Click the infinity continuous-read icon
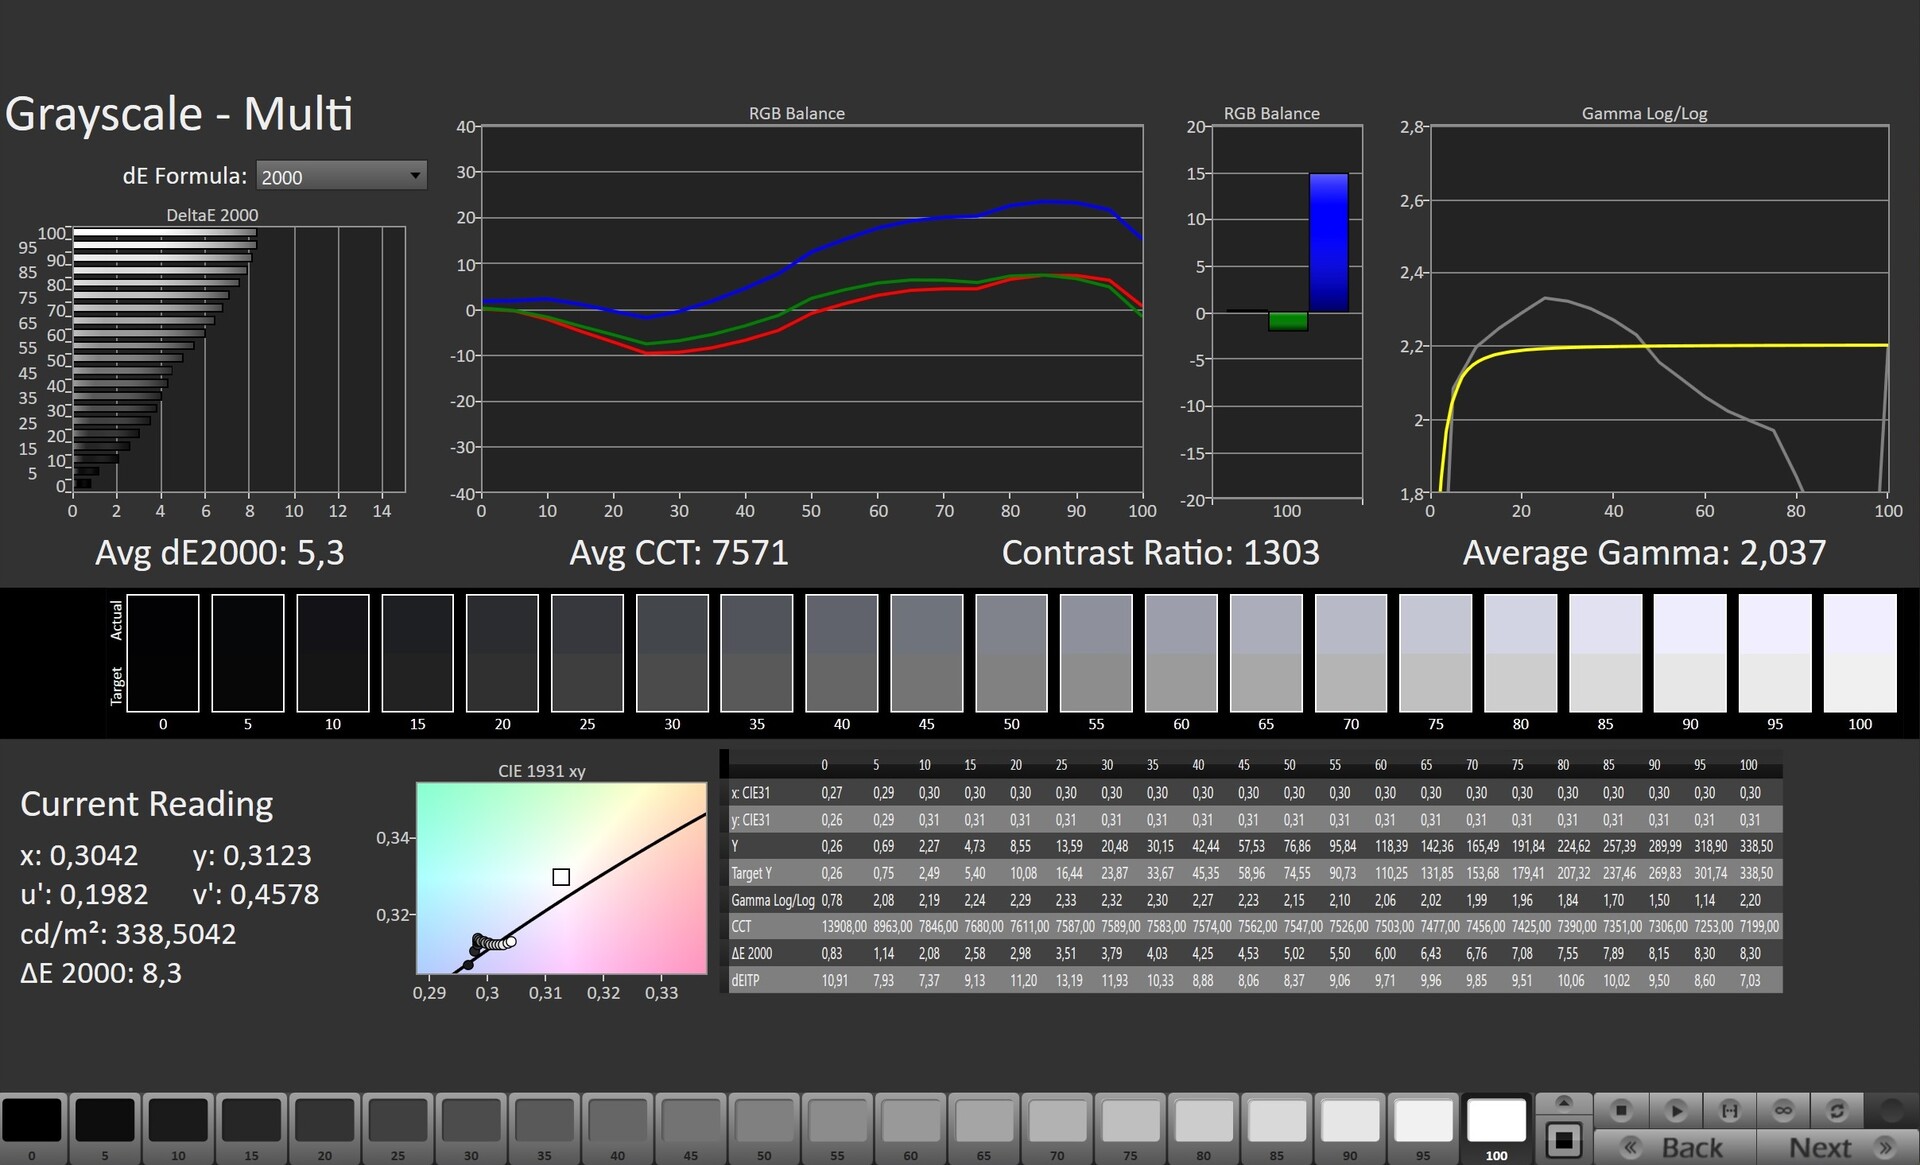 [1783, 1110]
